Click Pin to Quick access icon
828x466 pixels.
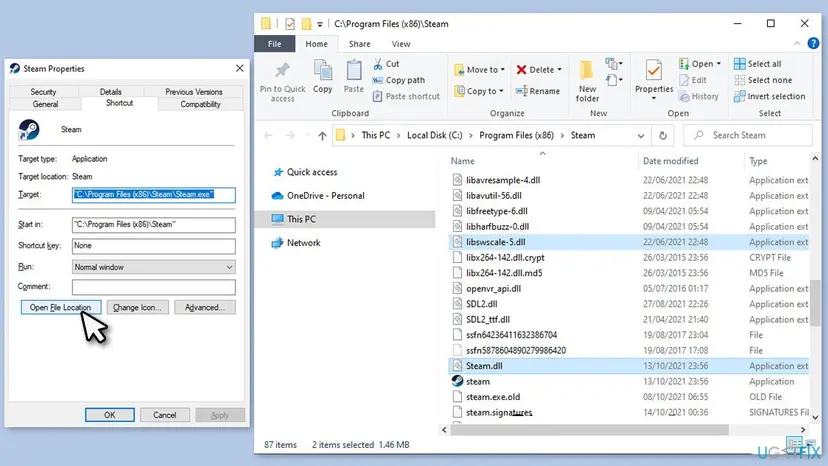pos(283,71)
